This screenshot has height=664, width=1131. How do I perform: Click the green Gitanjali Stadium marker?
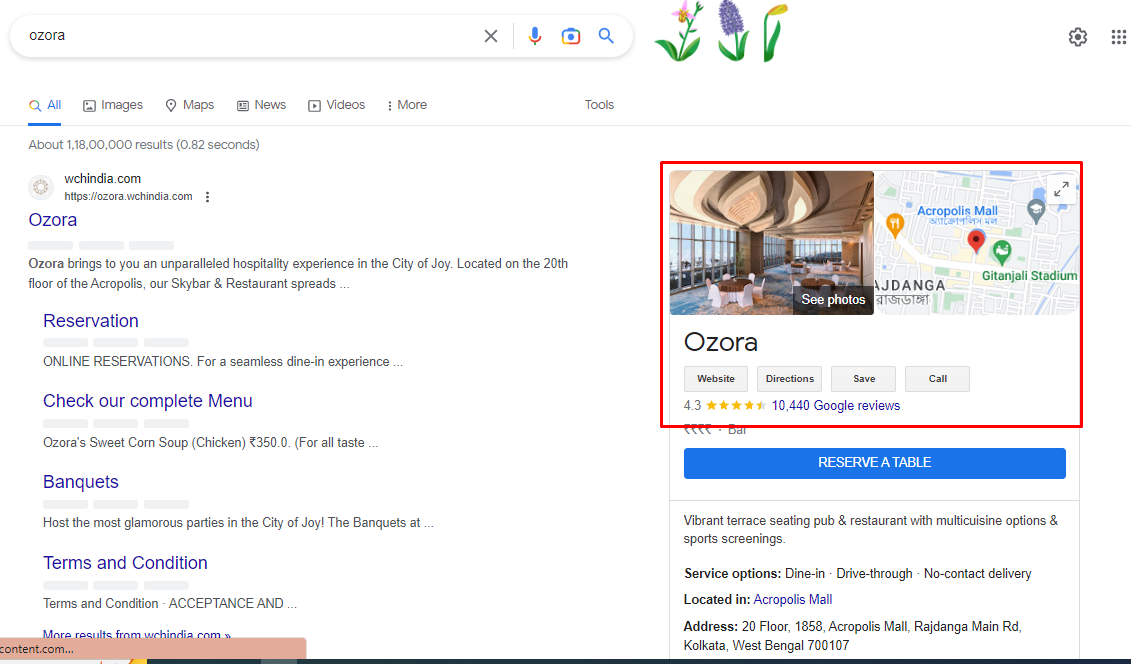[x=1001, y=252]
